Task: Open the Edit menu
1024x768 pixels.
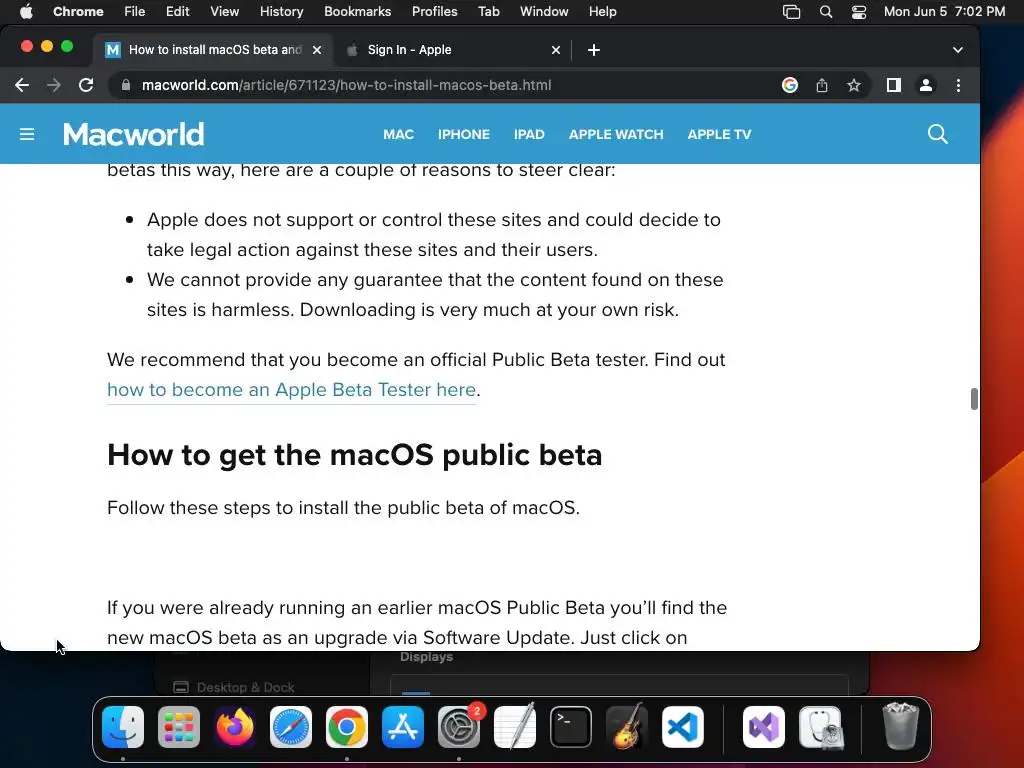Action: pyautogui.click(x=177, y=12)
